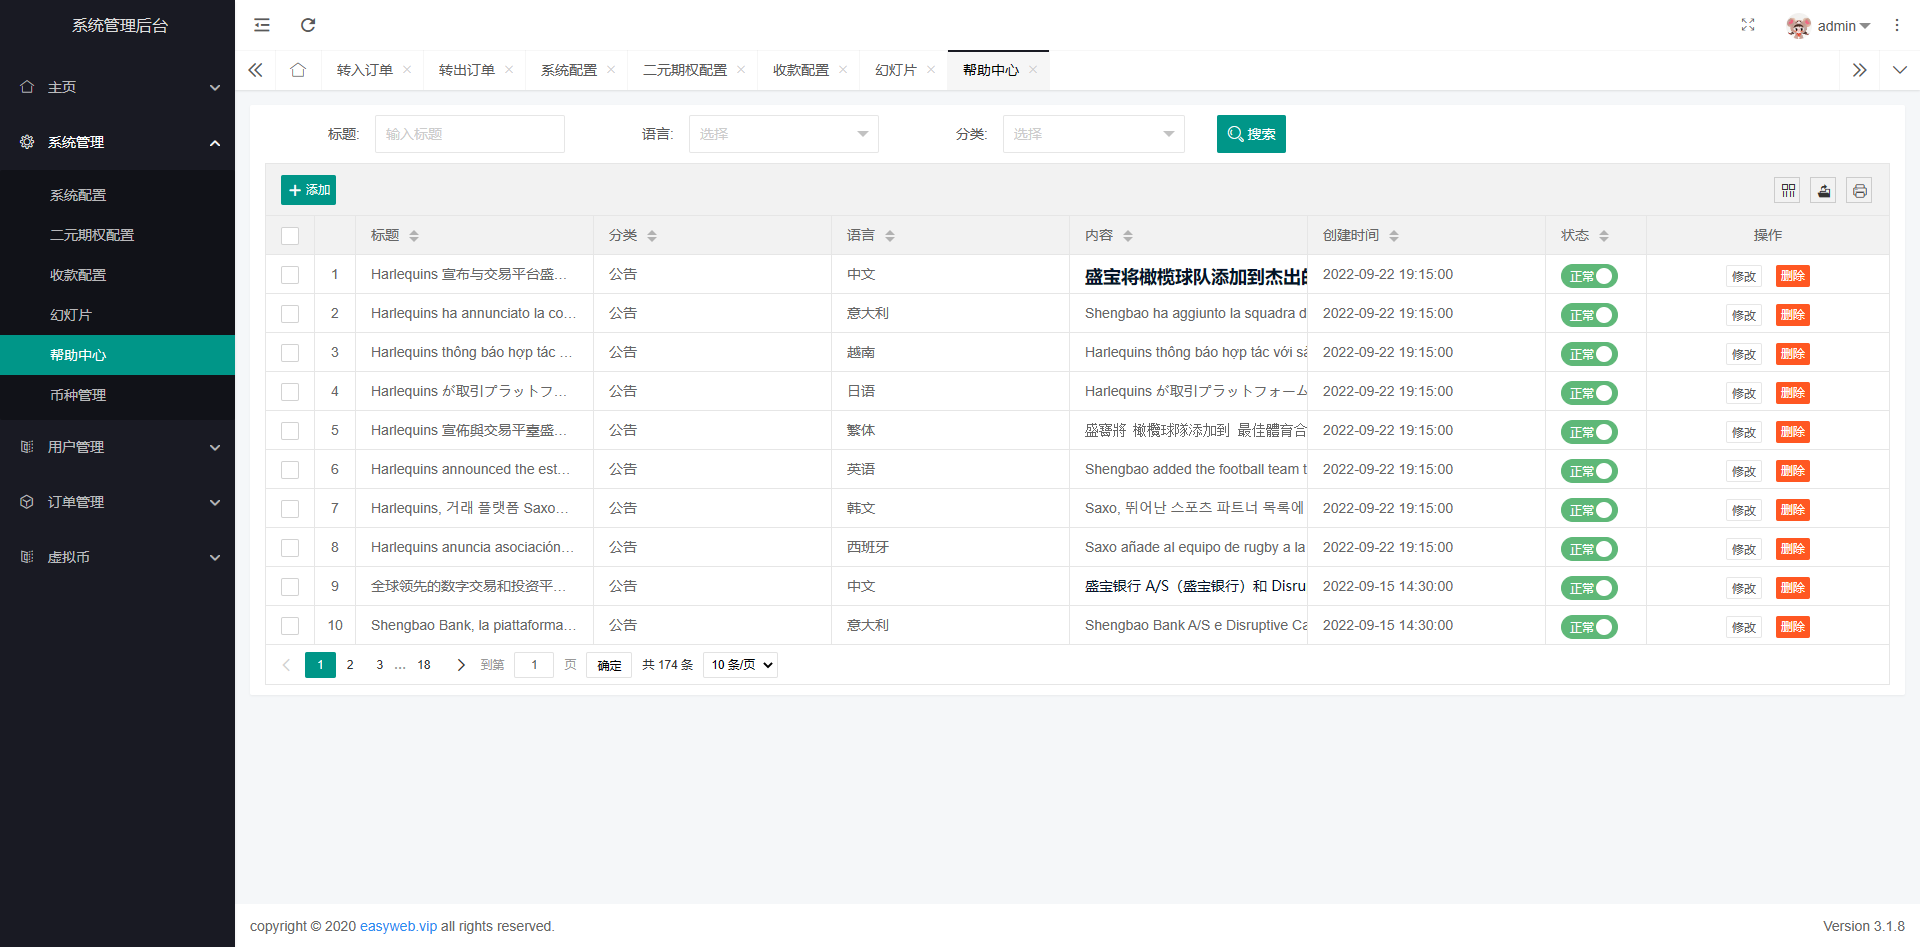Screen dimensions: 1920x947
Task: Jump to page 18 in pagination
Action: (x=424, y=664)
